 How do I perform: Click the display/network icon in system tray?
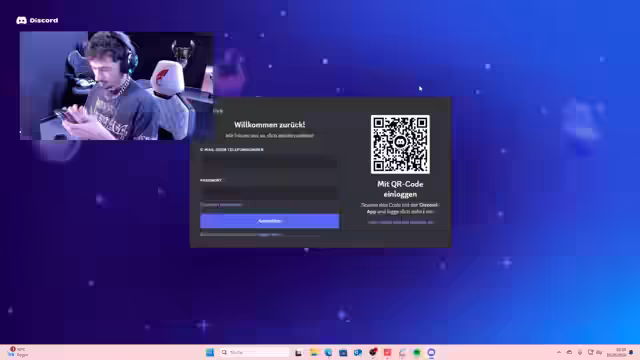coord(591,352)
